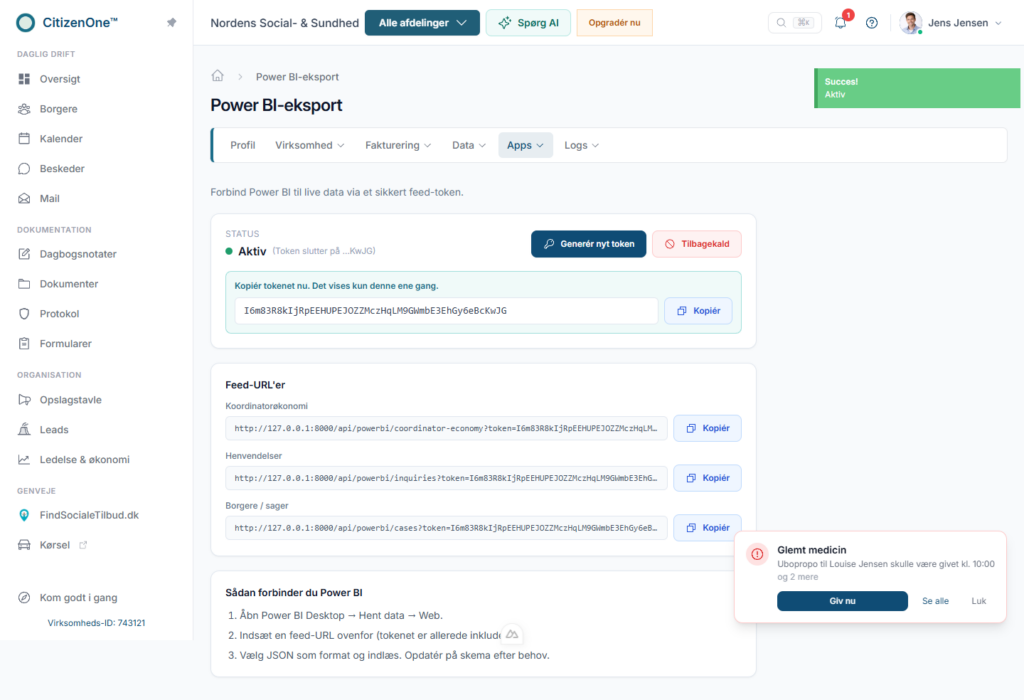
Task: Click the Power BI-eksport breadcrumb
Action: pos(297,76)
